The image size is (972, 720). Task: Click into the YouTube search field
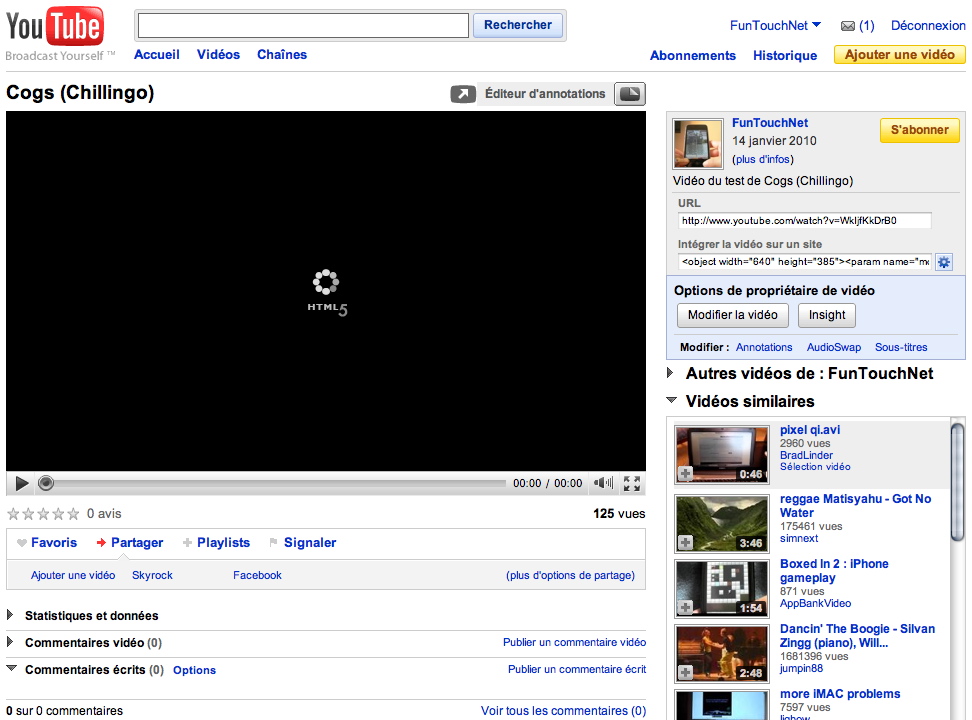[x=303, y=25]
